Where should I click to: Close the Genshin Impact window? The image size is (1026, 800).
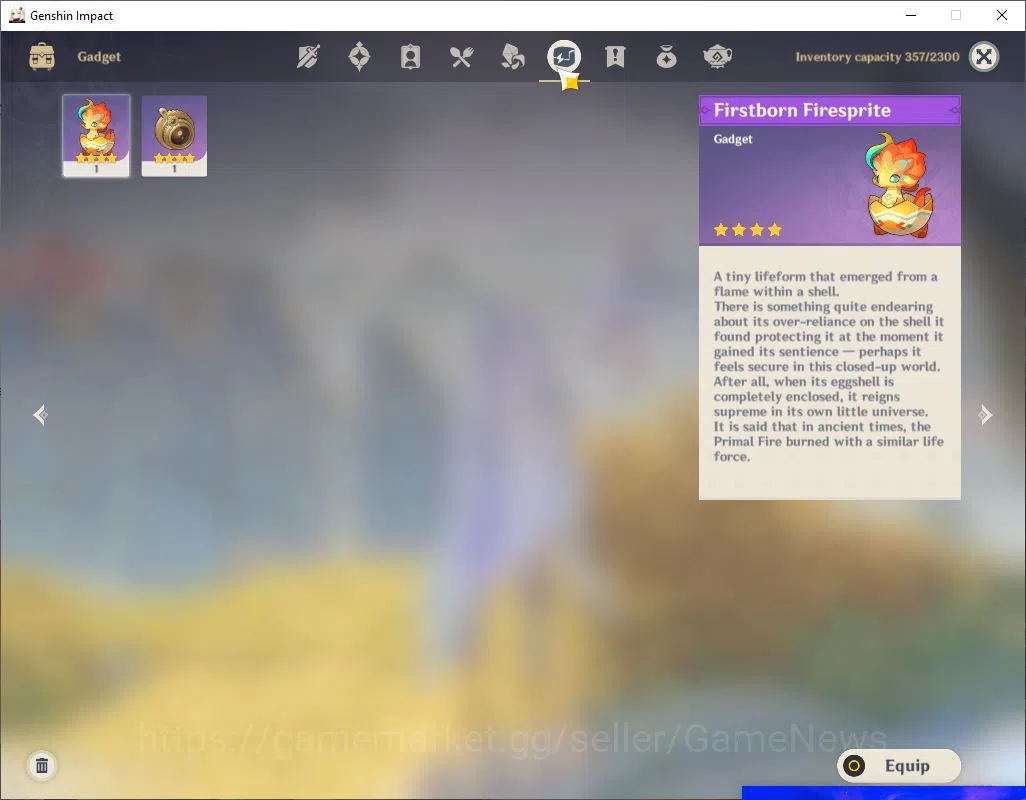(x=1001, y=15)
